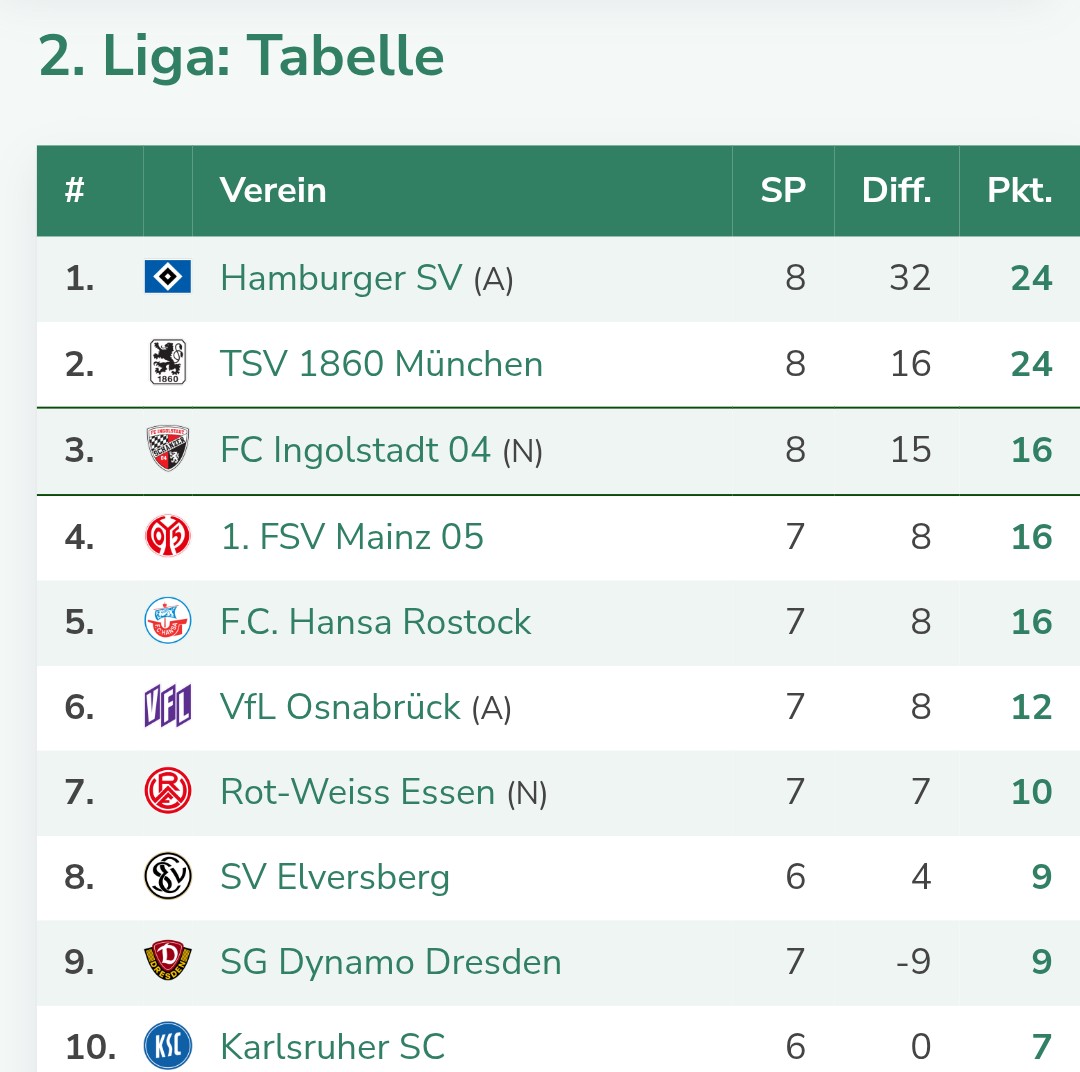This screenshot has height=1072, width=1080.
Task: Open the TSV 1860 München link
Action: tap(381, 363)
